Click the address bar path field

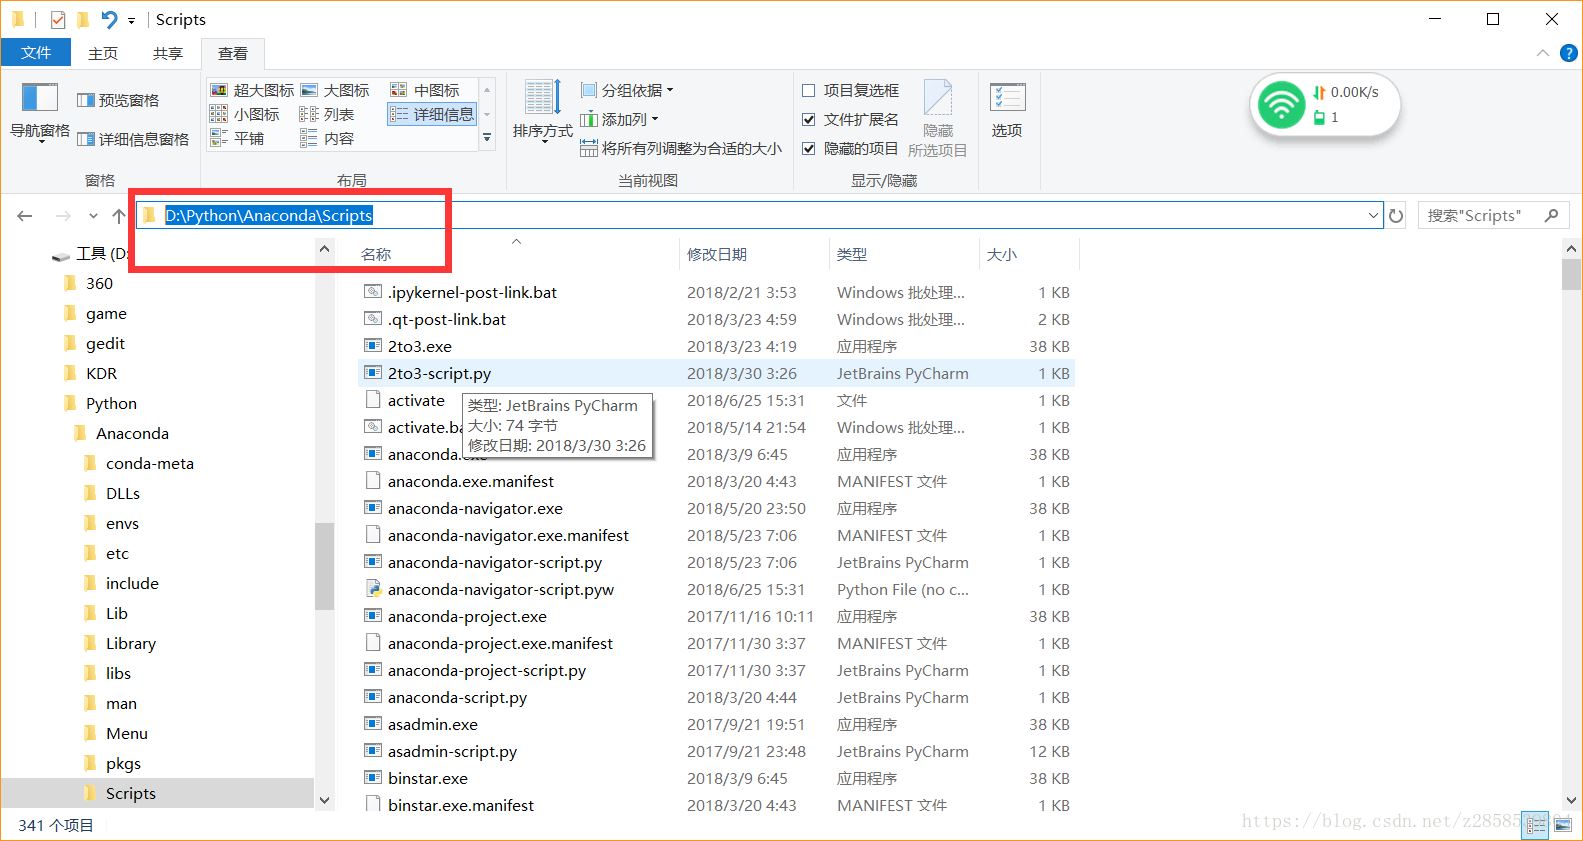coord(760,216)
